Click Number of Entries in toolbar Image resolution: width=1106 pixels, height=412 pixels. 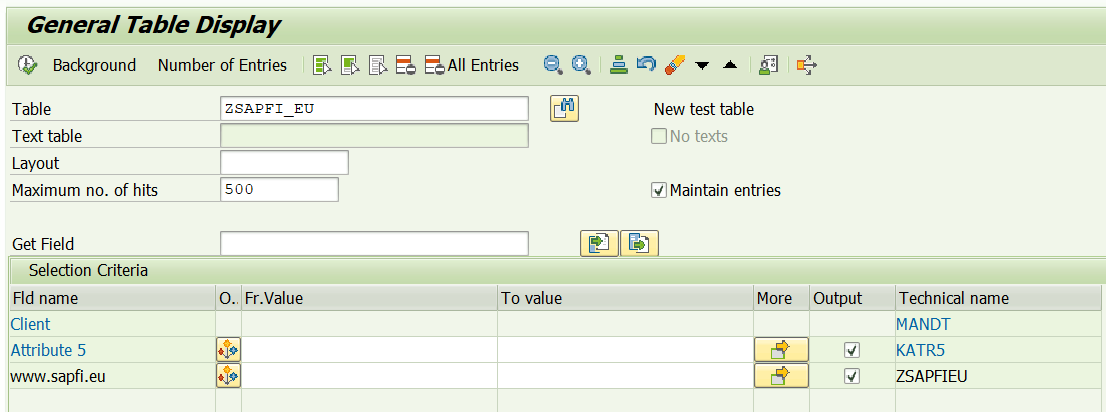(x=222, y=65)
